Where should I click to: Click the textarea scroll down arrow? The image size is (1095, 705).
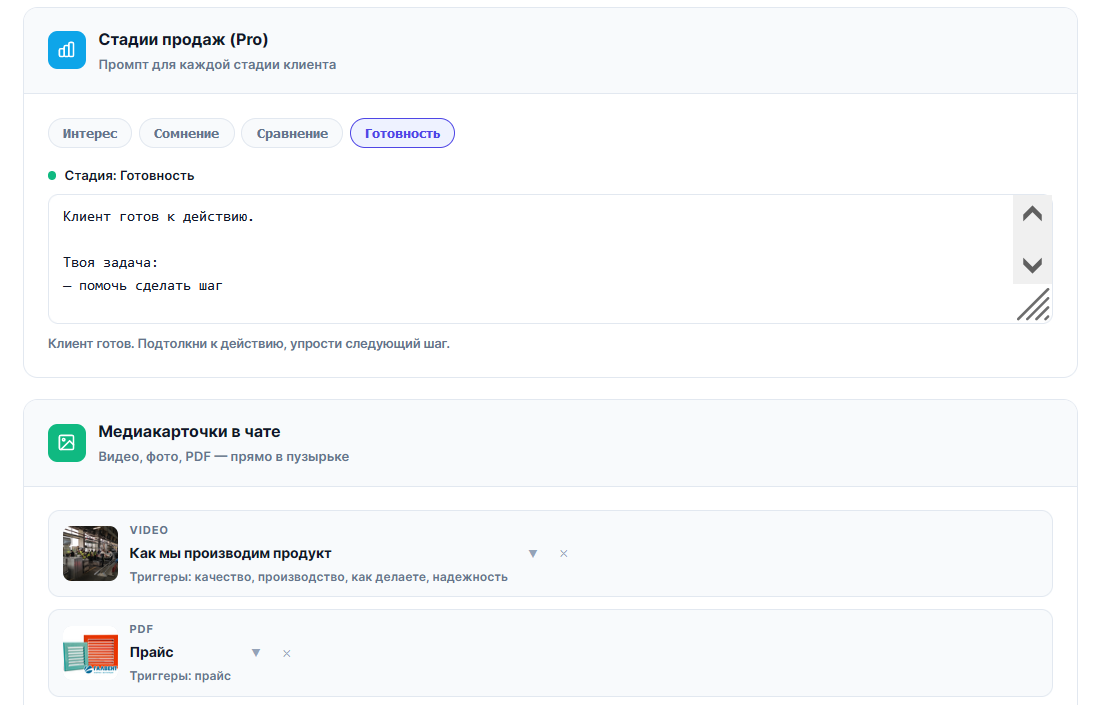[x=1032, y=265]
